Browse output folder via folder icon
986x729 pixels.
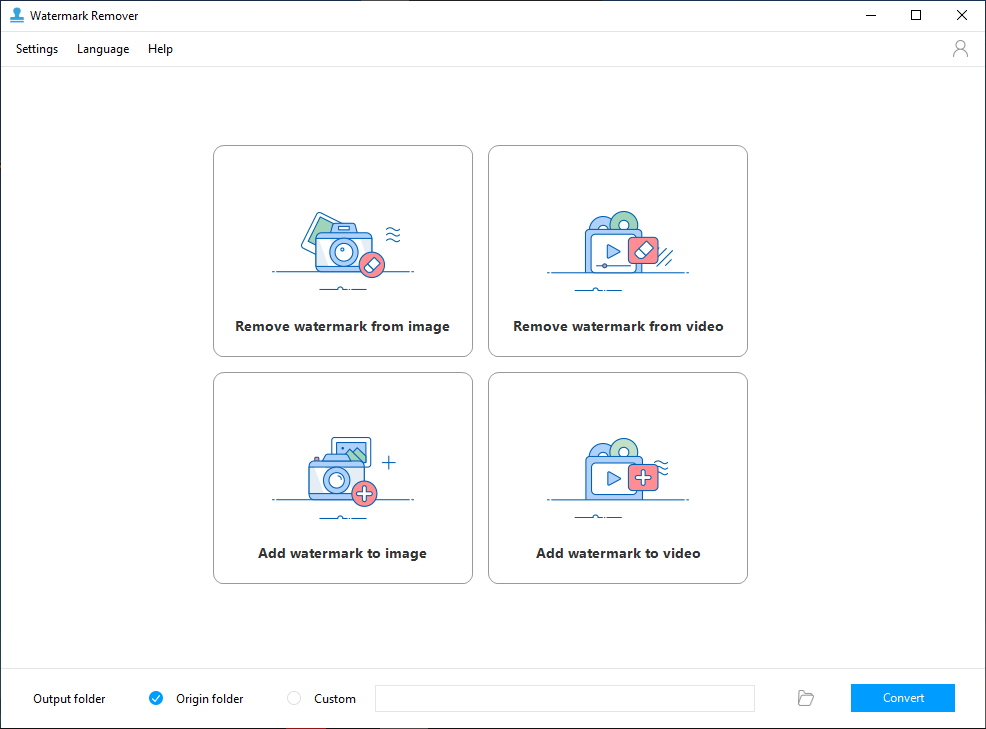[806, 698]
